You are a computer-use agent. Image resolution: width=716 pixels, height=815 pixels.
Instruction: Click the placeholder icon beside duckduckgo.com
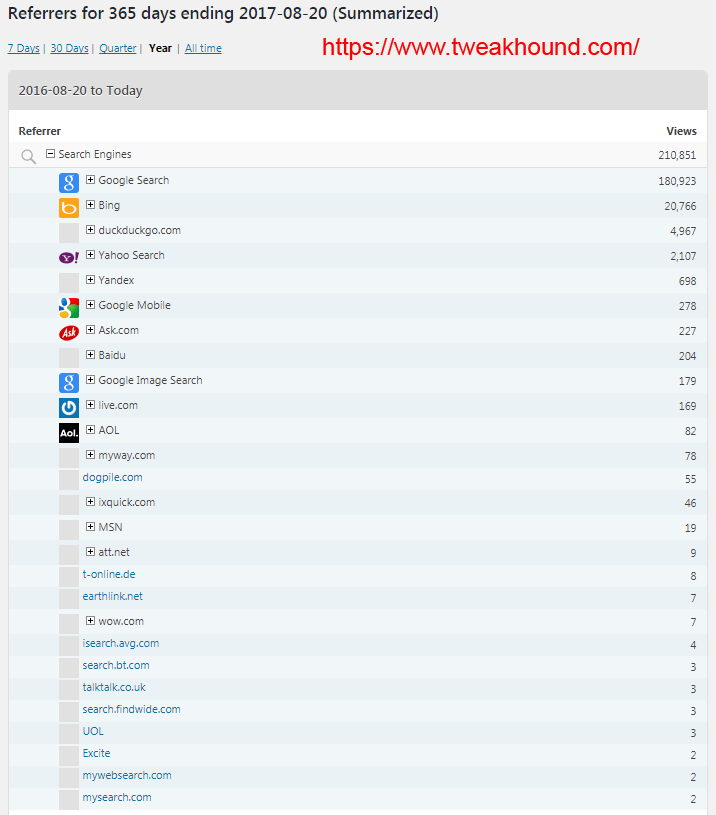(x=69, y=233)
